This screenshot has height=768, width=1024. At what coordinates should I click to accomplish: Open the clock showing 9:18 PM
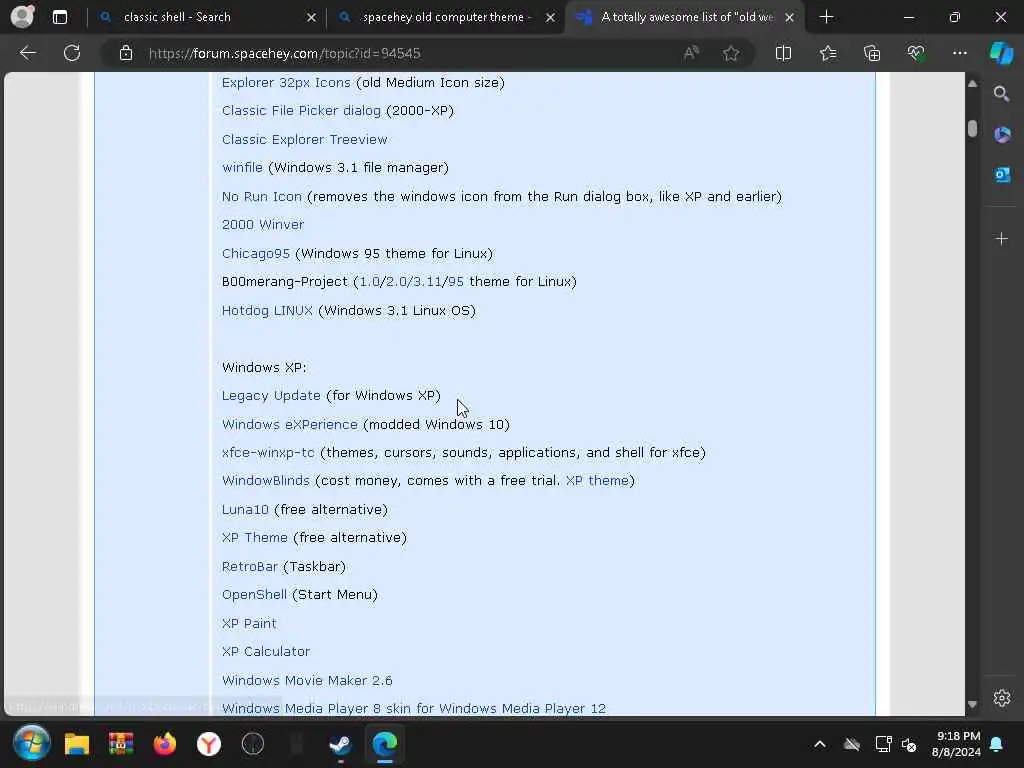(x=957, y=744)
